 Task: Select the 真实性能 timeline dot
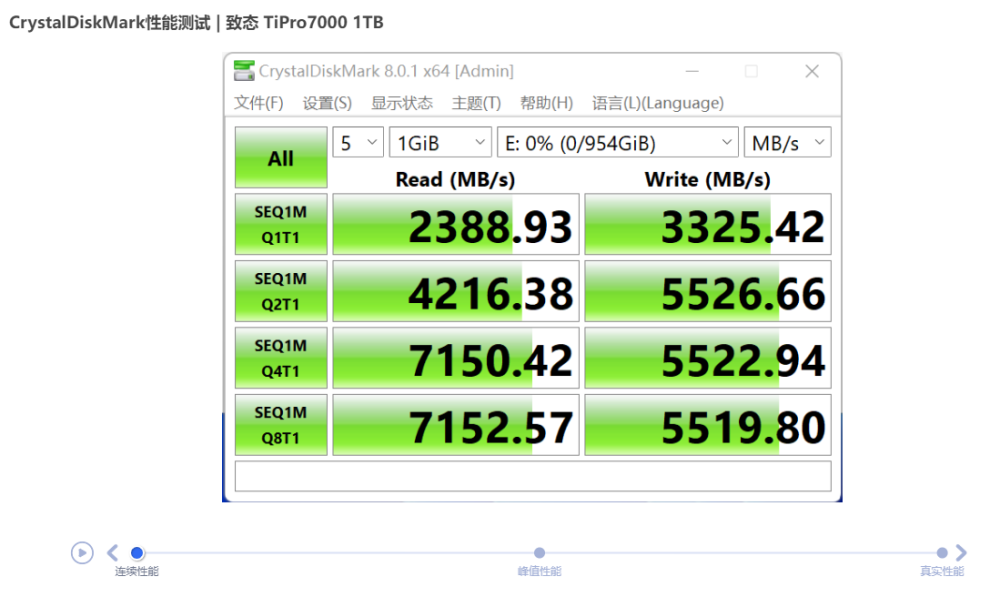click(942, 552)
